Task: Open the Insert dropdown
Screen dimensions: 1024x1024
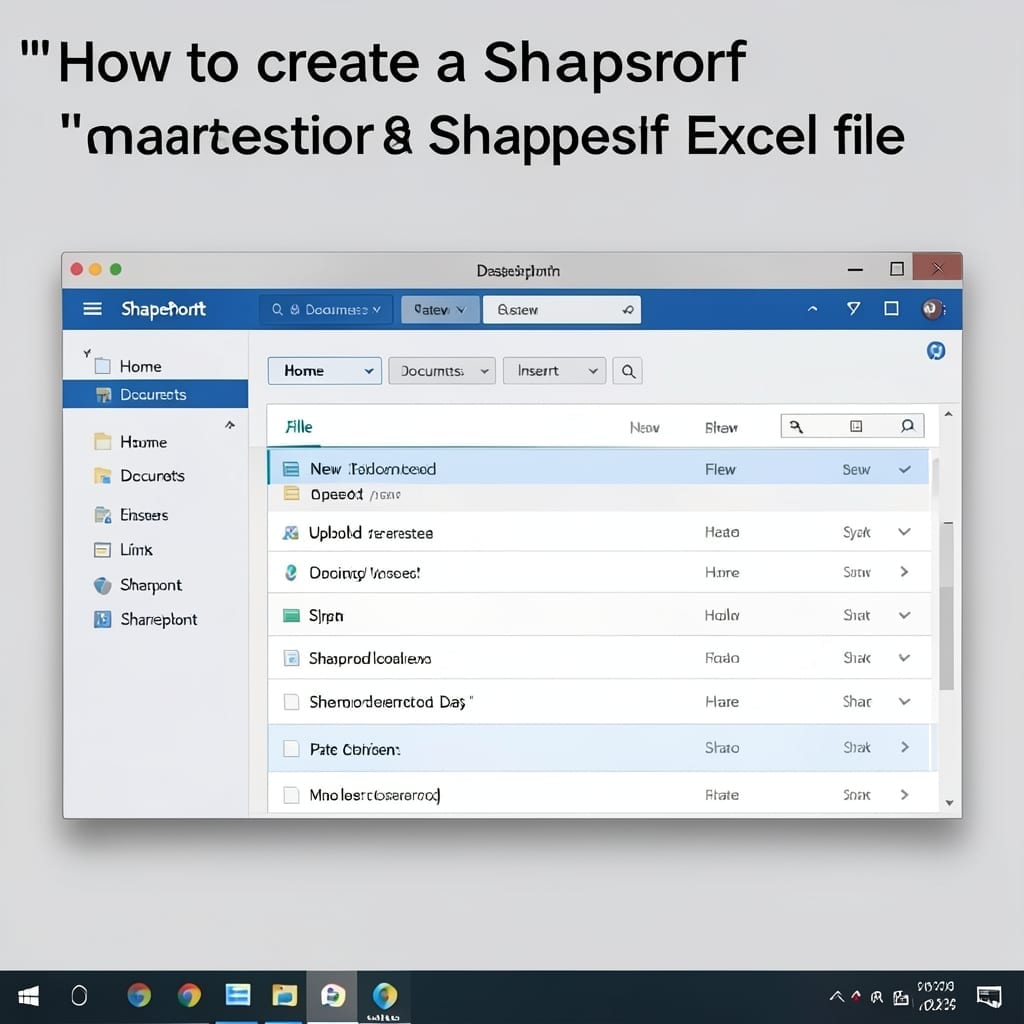Action: click(x=554, y=371)
